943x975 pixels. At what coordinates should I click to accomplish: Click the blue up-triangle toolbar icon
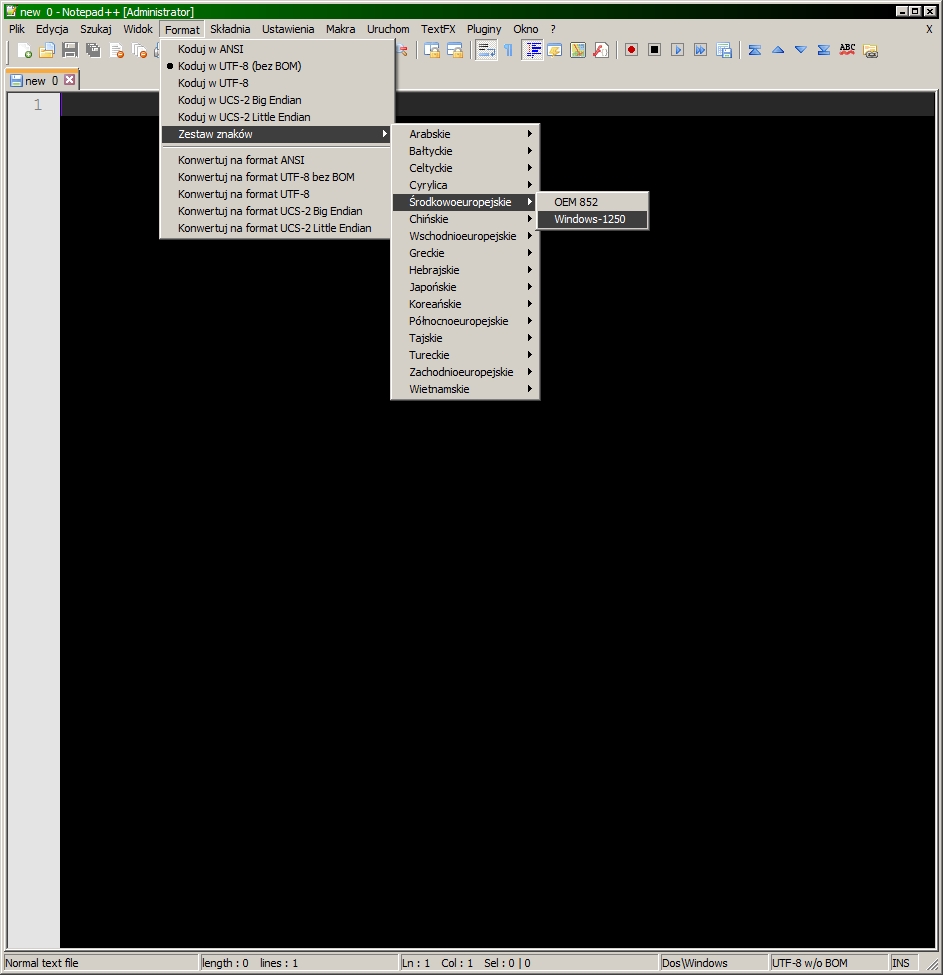778,50
